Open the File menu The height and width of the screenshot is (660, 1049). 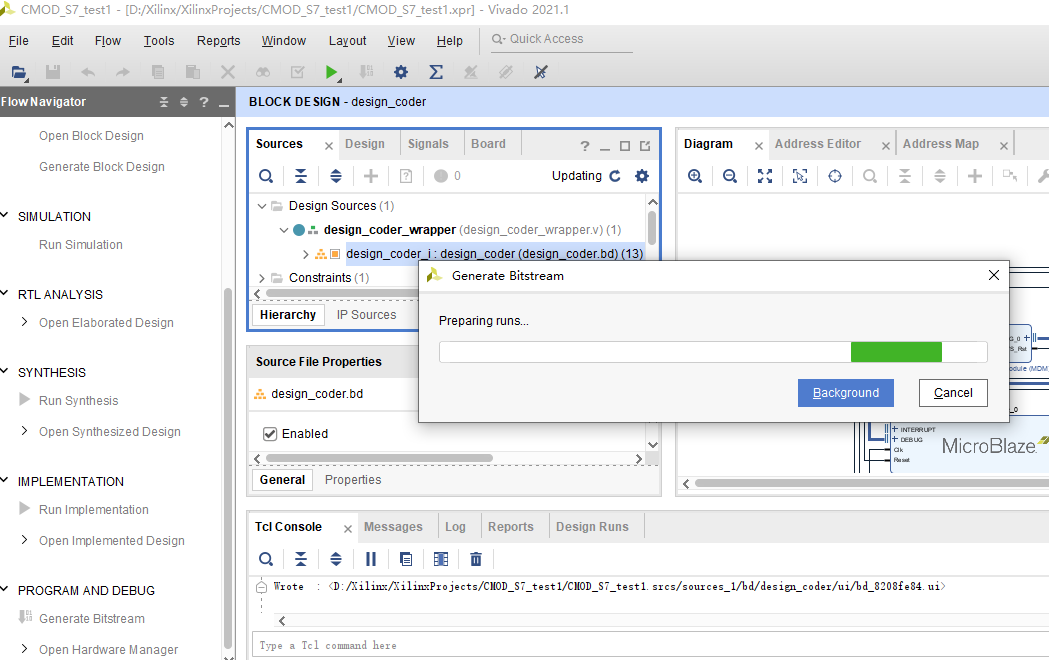[19, 41]
